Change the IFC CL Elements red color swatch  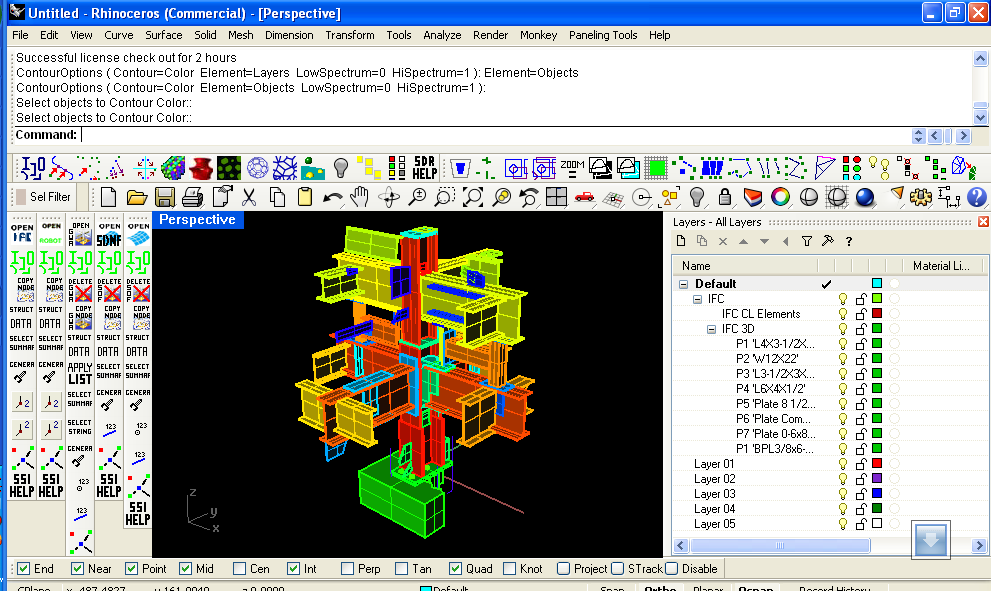[x=877, y=313]
